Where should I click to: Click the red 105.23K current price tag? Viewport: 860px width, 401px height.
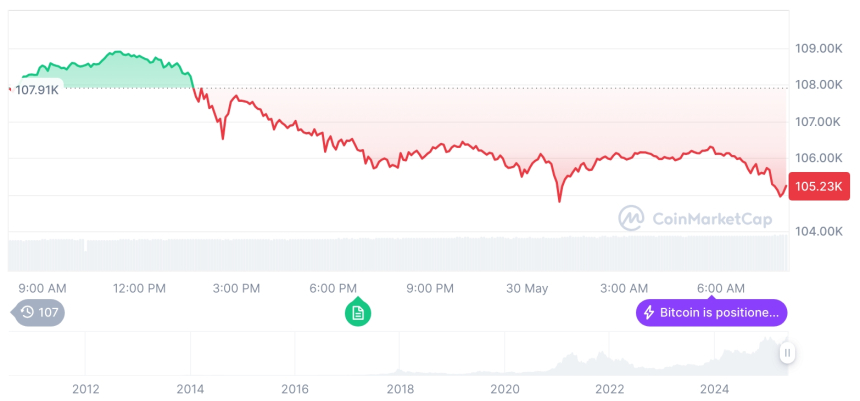click(x=818, y=186)
